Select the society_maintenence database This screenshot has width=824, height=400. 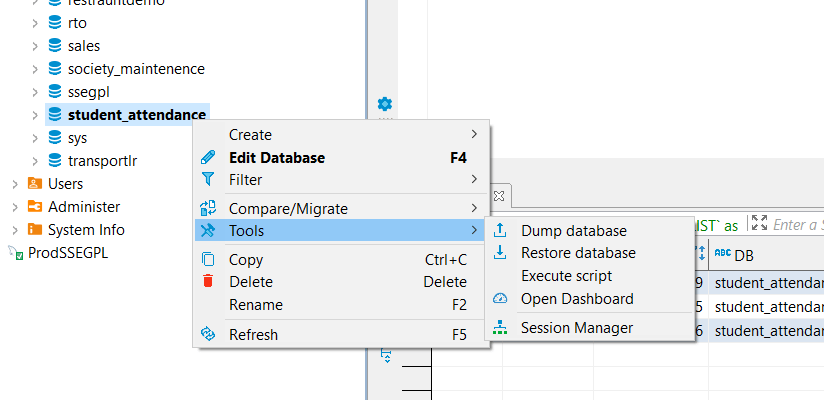(136, 69)
